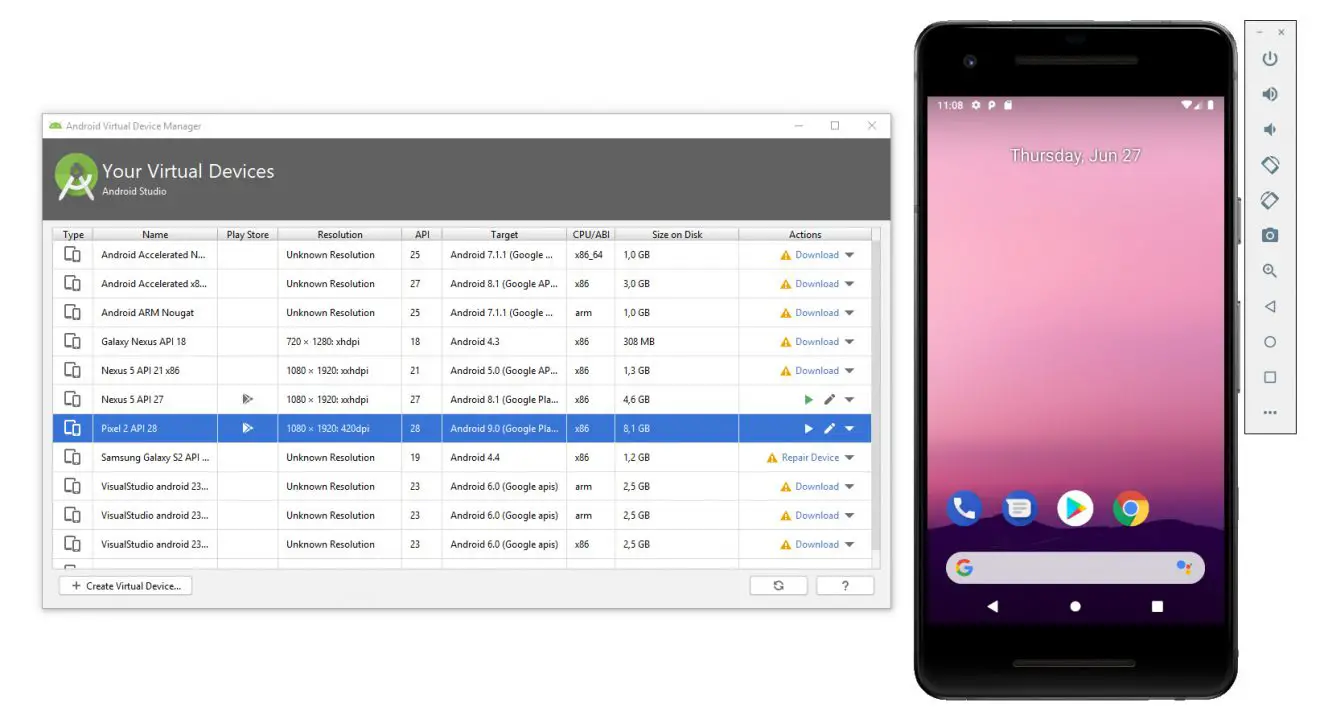Expand actions dropdown for Samsung Galaxy S2
Image resolution: width=1320 pixels, height=719 pixels.
coord(850,457)
